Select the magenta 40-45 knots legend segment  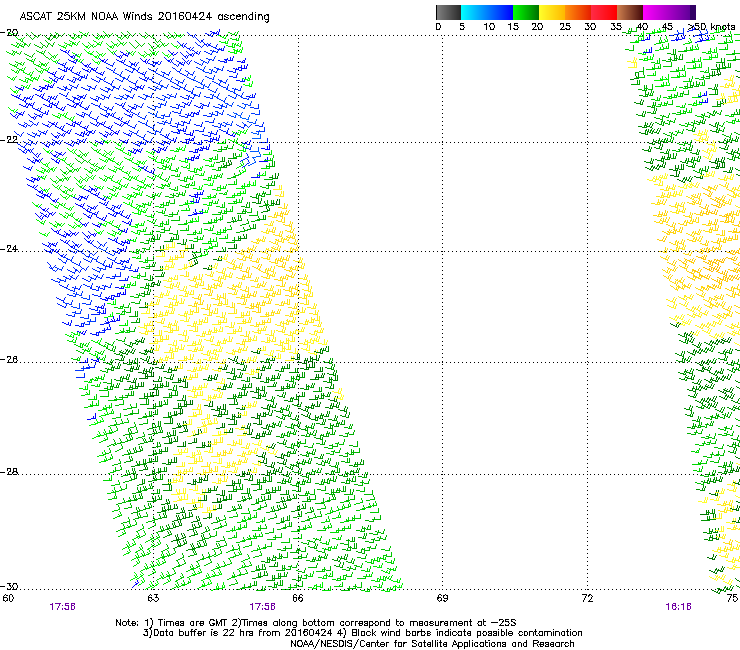[656, 12]
